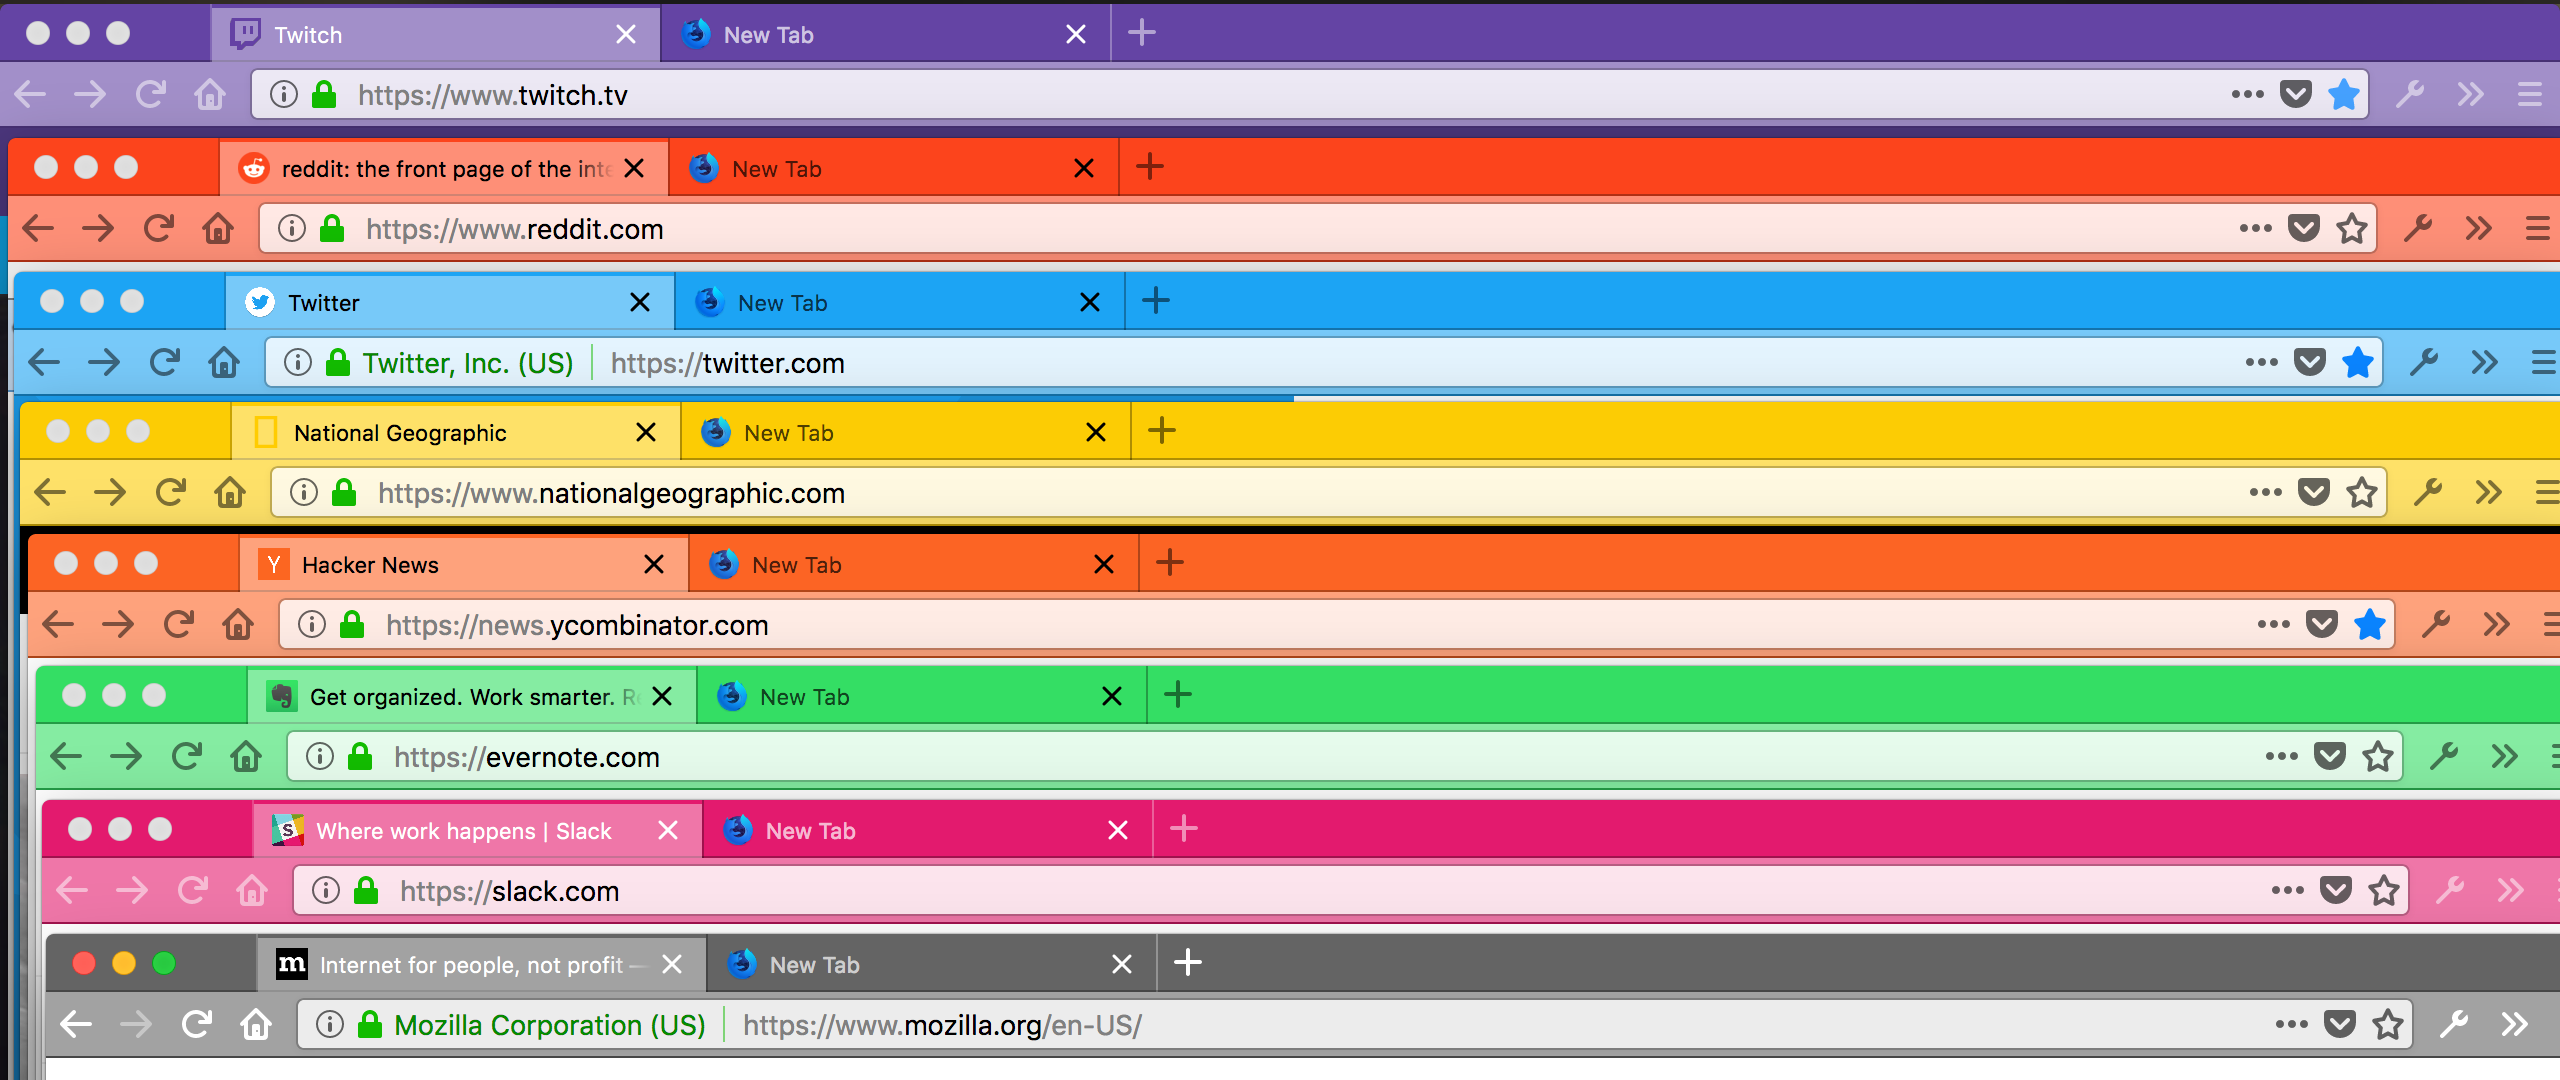Click the Mozilla Corporation (US) identity label
The image size is (2560, 1080).
550,1025
